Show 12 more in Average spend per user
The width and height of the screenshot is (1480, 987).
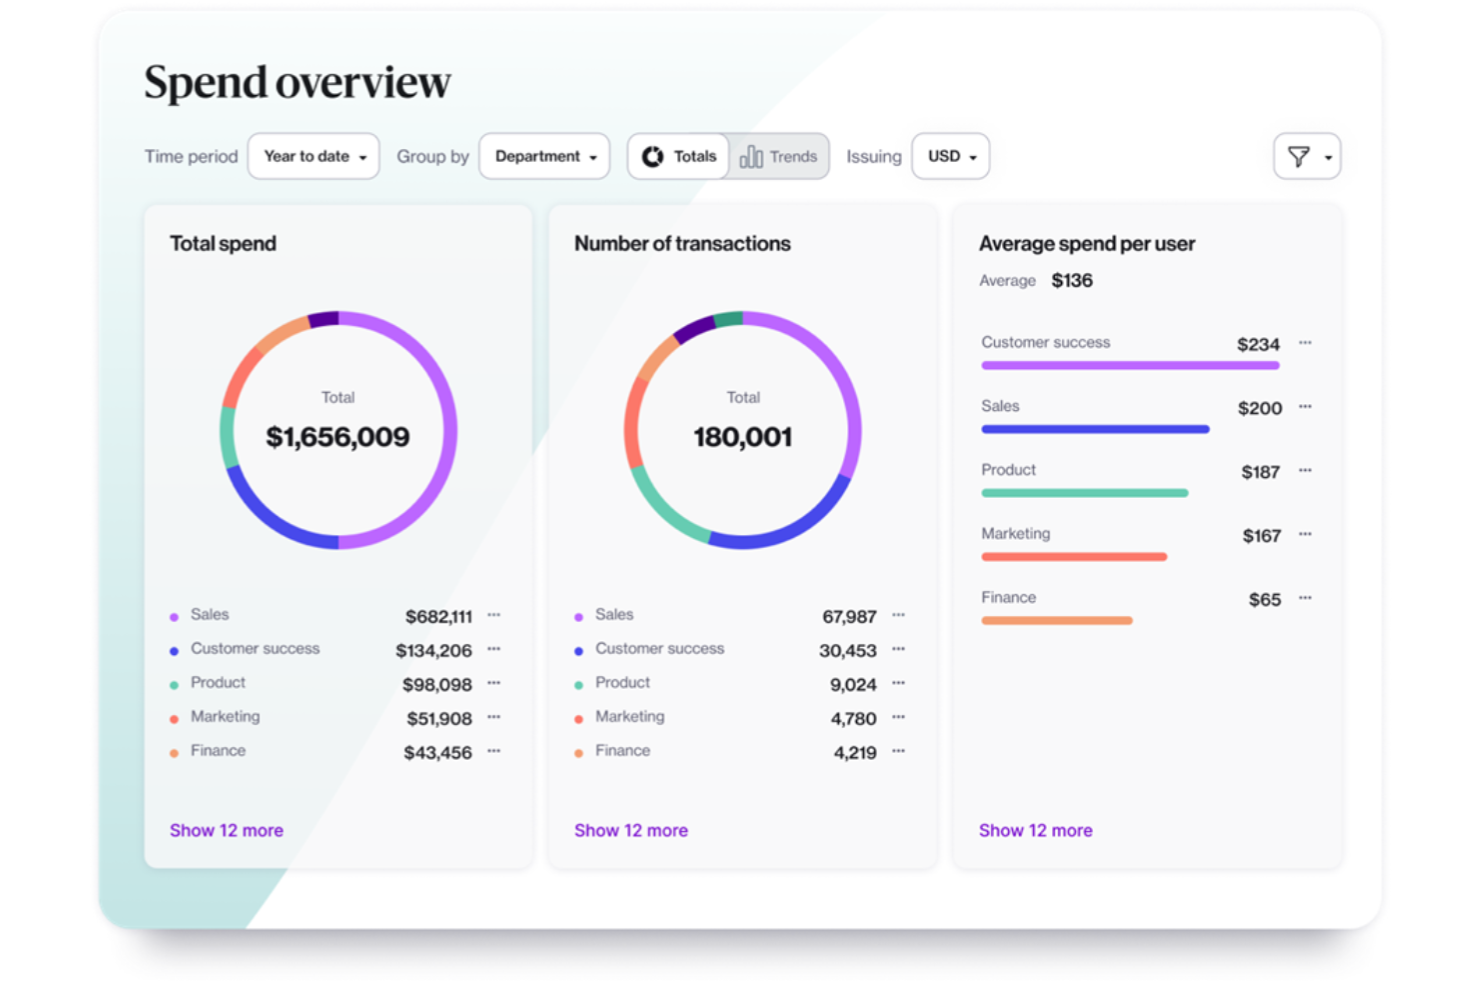[x=1035, y=831]
